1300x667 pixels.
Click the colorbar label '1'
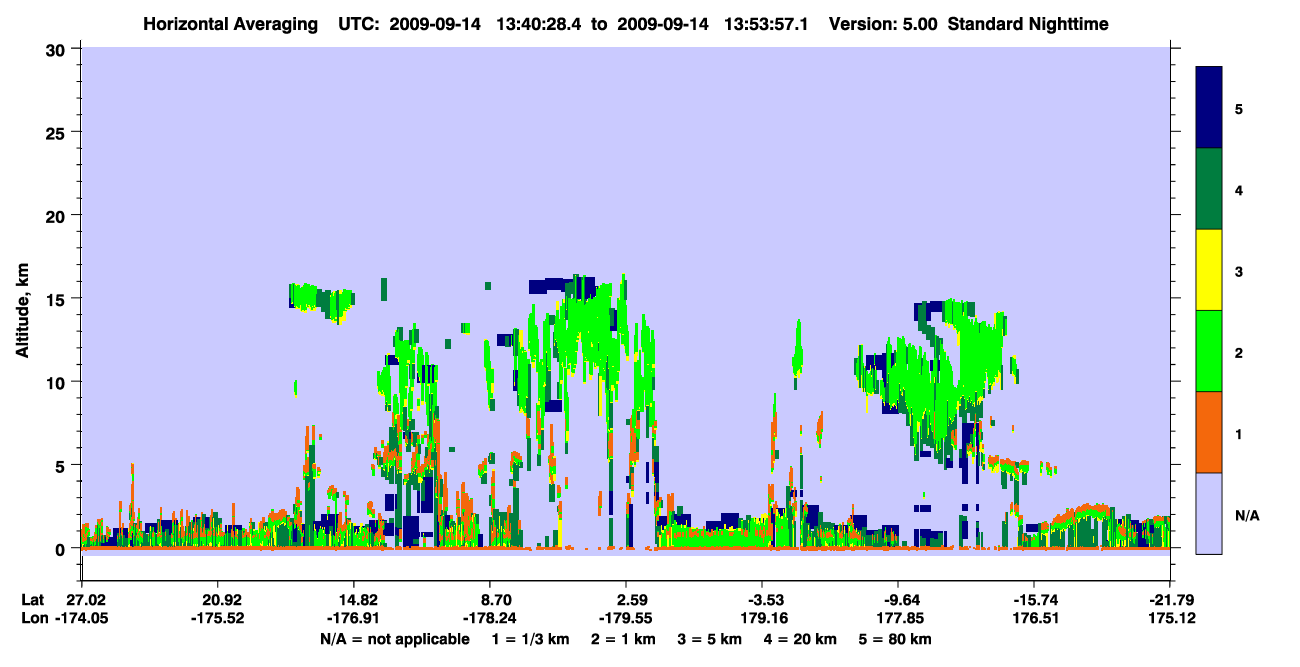(1239, 433)
